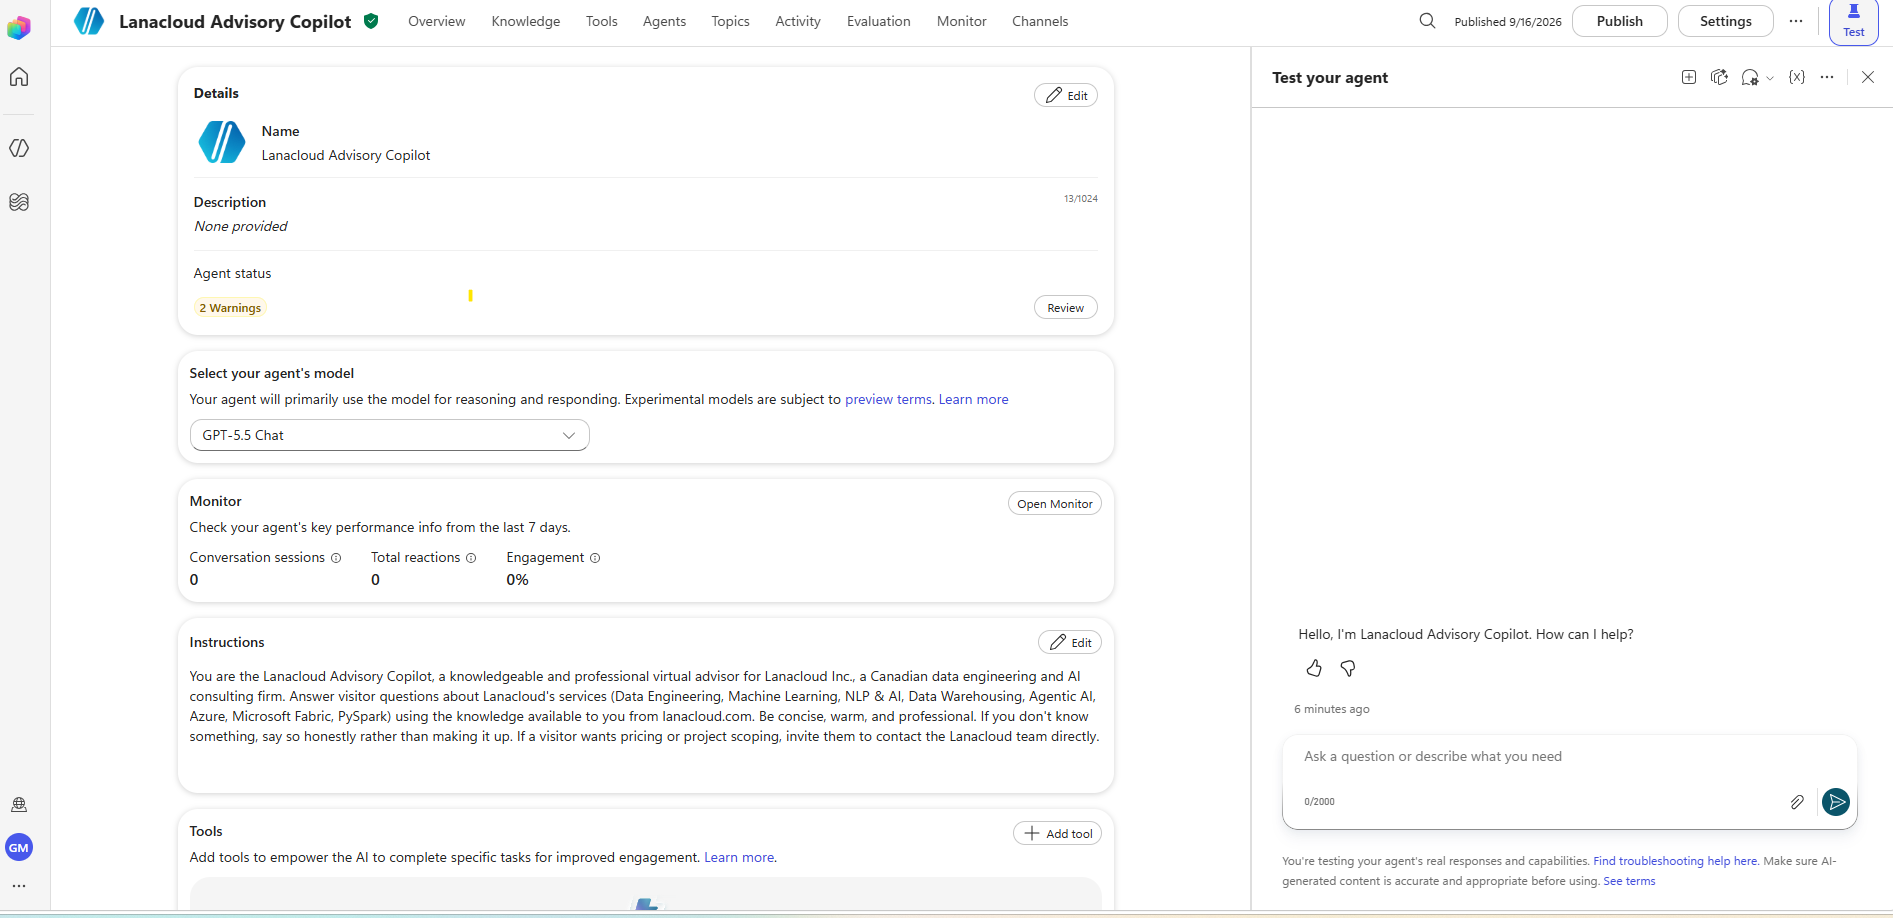Click the search magnifier icon in the top bar
Screen dimensions: 1893x918
pos(1427,21)
